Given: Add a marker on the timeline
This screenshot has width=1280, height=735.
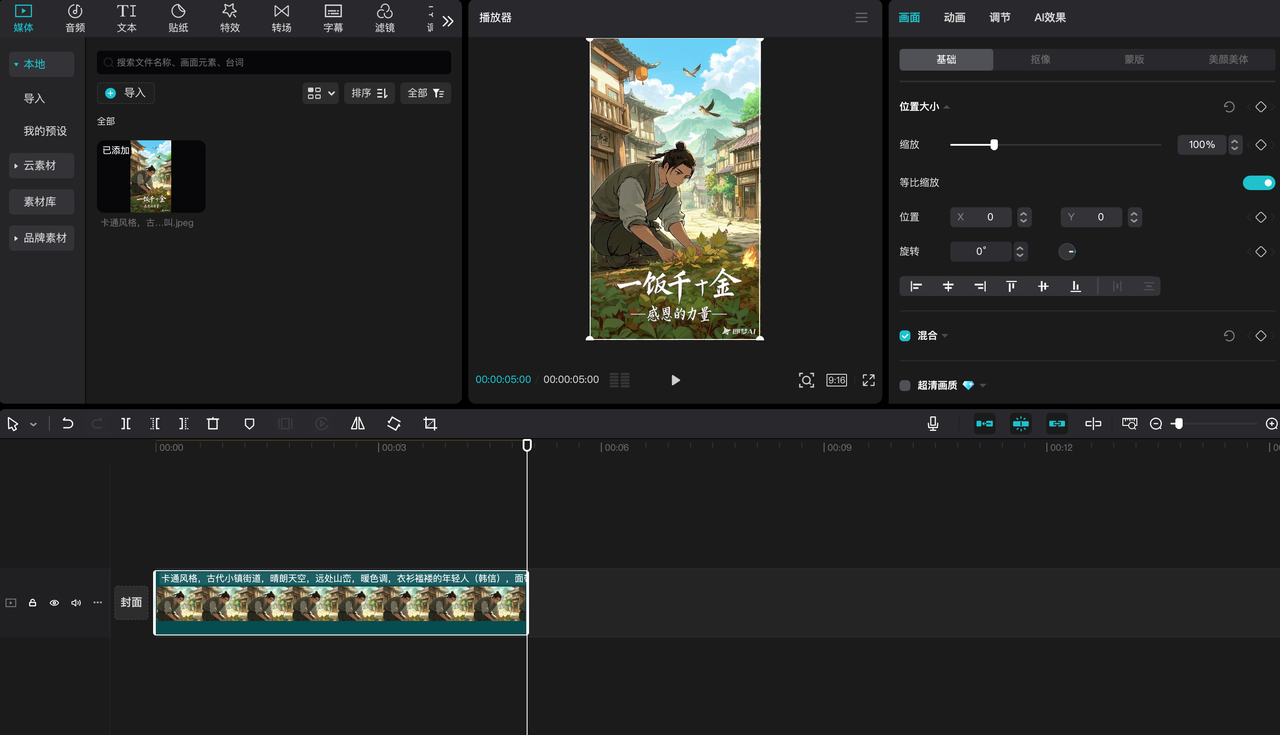Looking at the screenshot, I should click(x=250, y=424).
